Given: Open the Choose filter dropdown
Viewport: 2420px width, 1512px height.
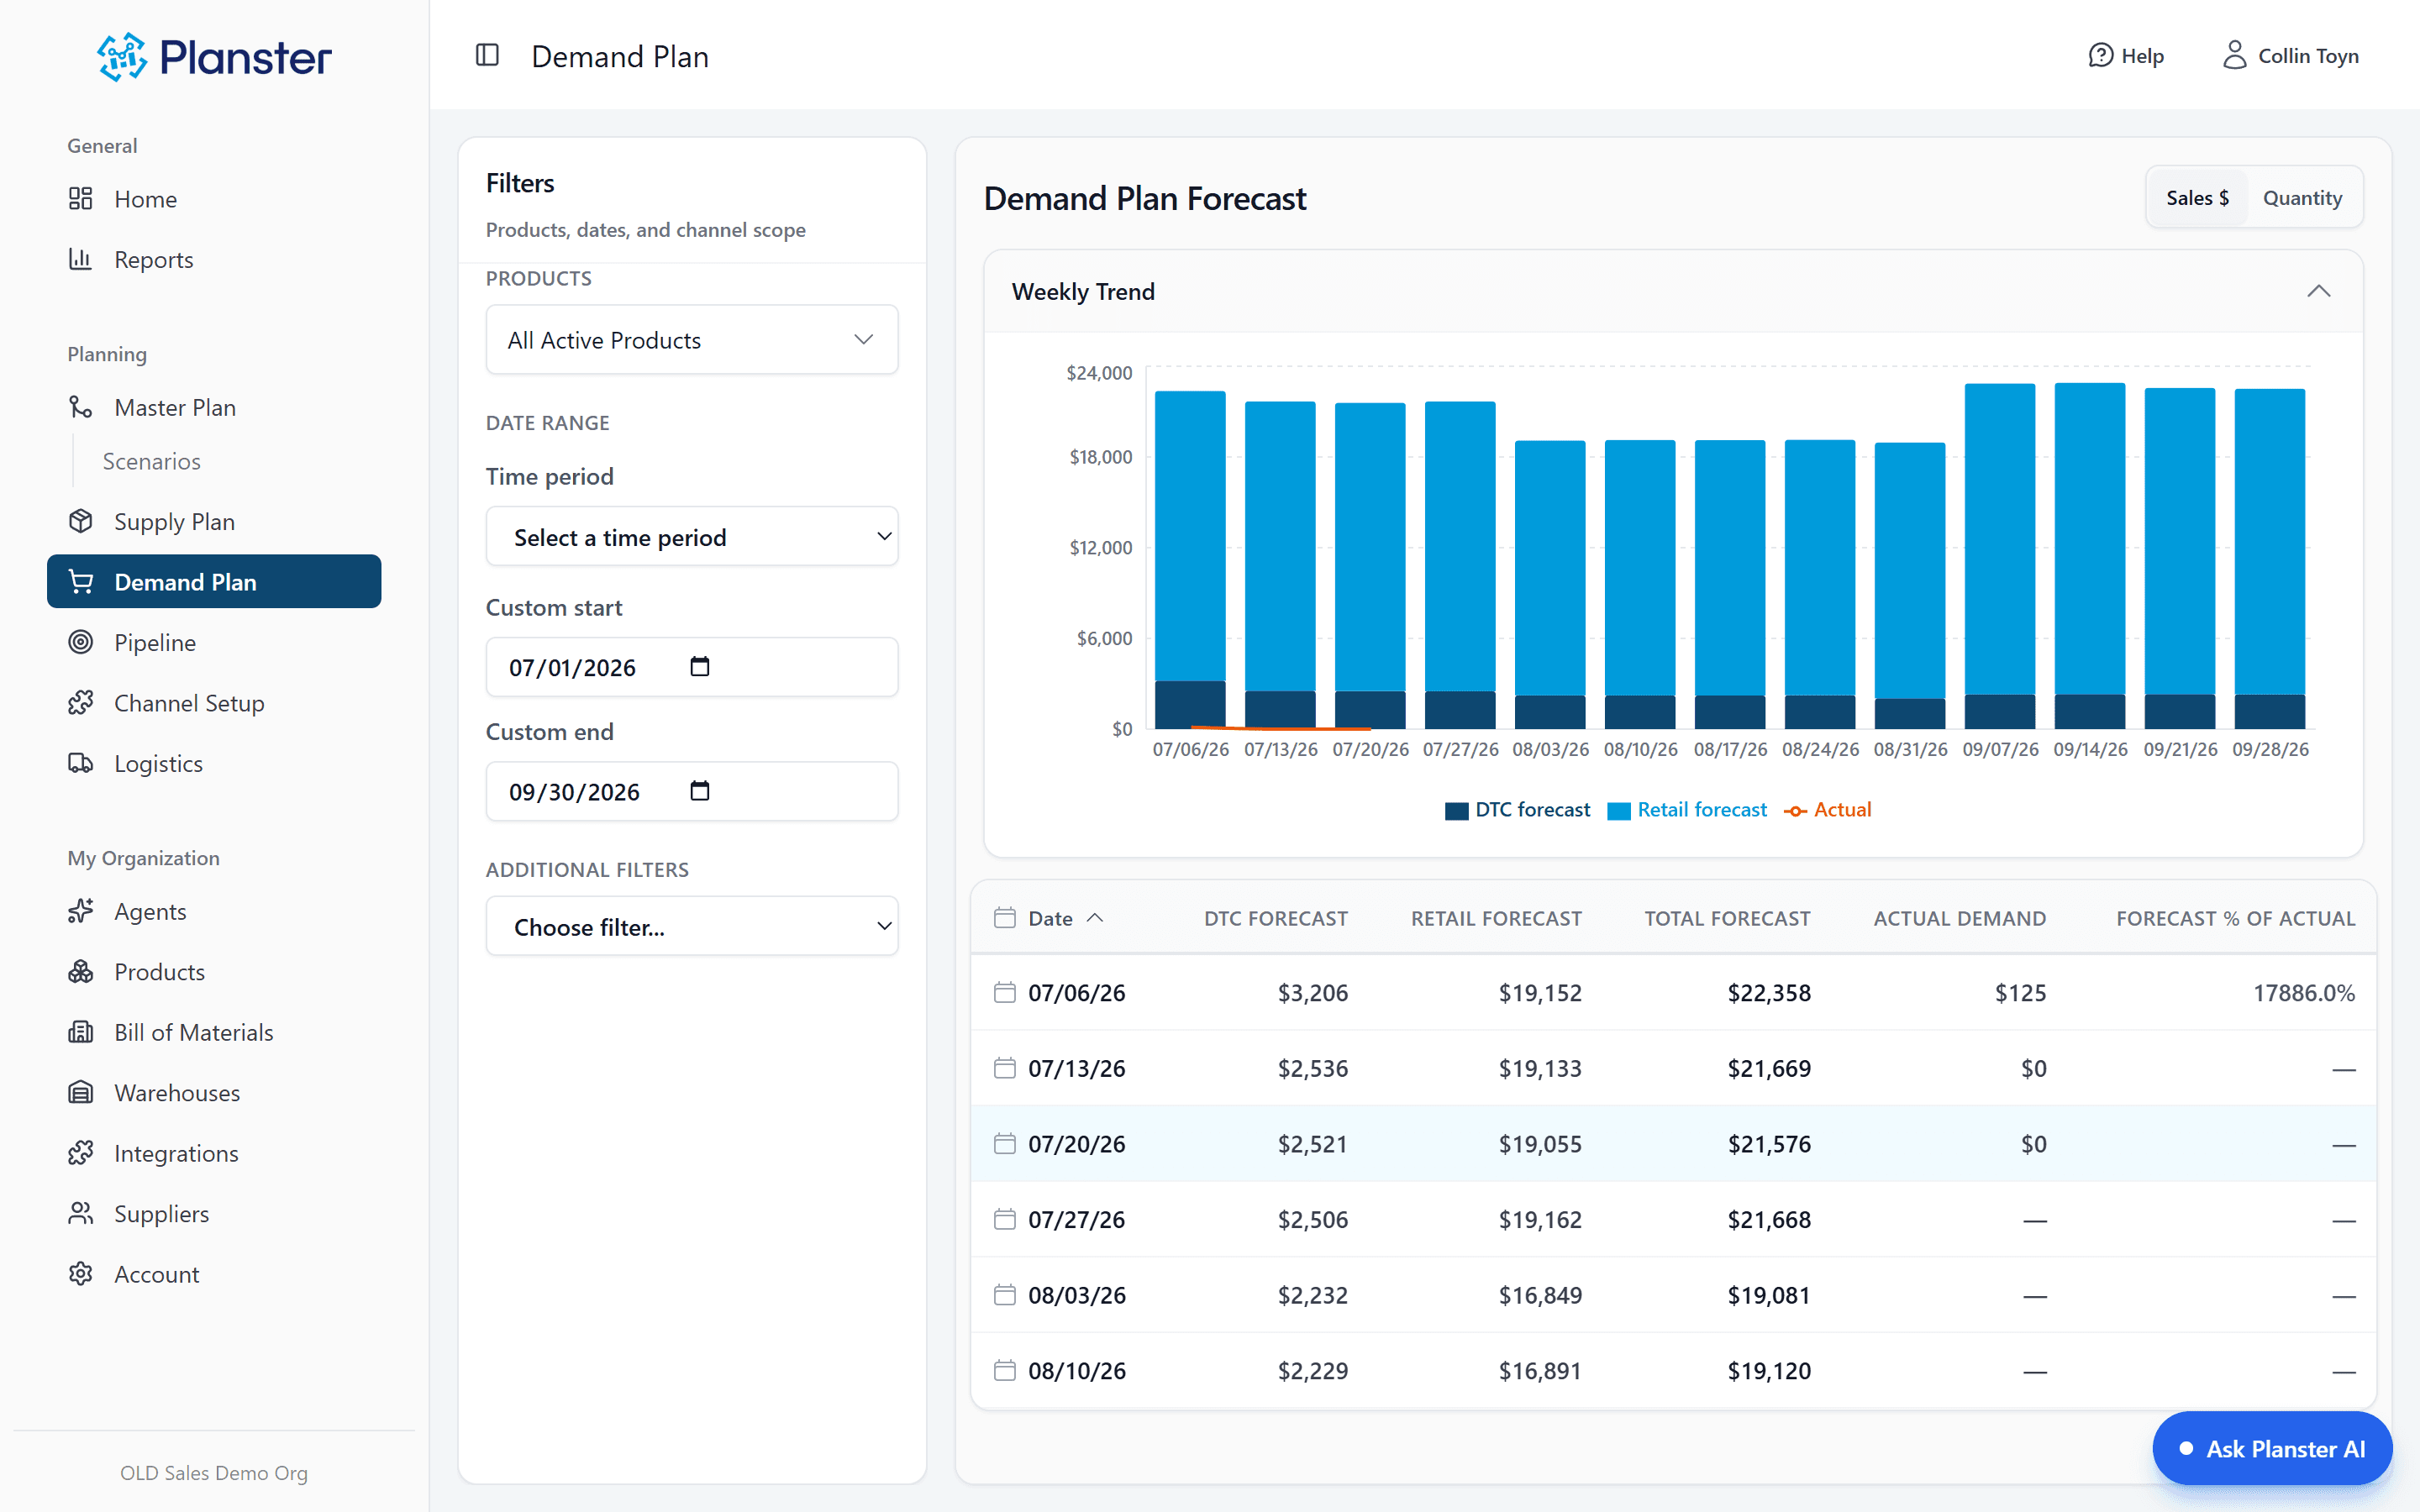Looking at the screenshot, I should [691, 927].
